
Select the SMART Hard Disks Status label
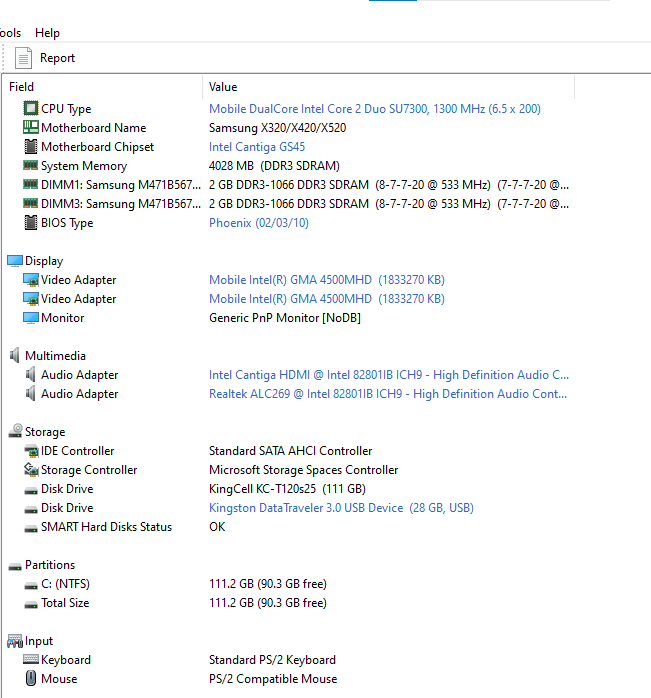point(106,527)
